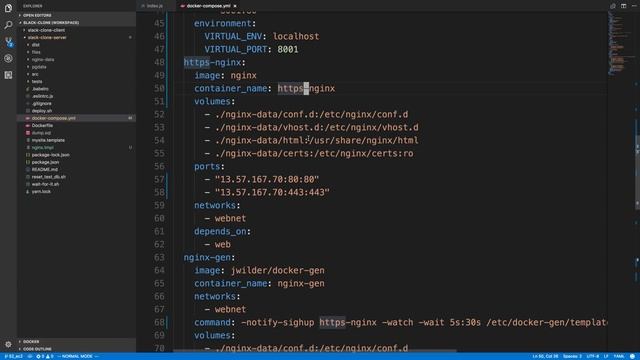The width and height of the screenshot is (640, 360).
Task: Open the Extensions view in activity bar
Action: (x=8, y=75)
